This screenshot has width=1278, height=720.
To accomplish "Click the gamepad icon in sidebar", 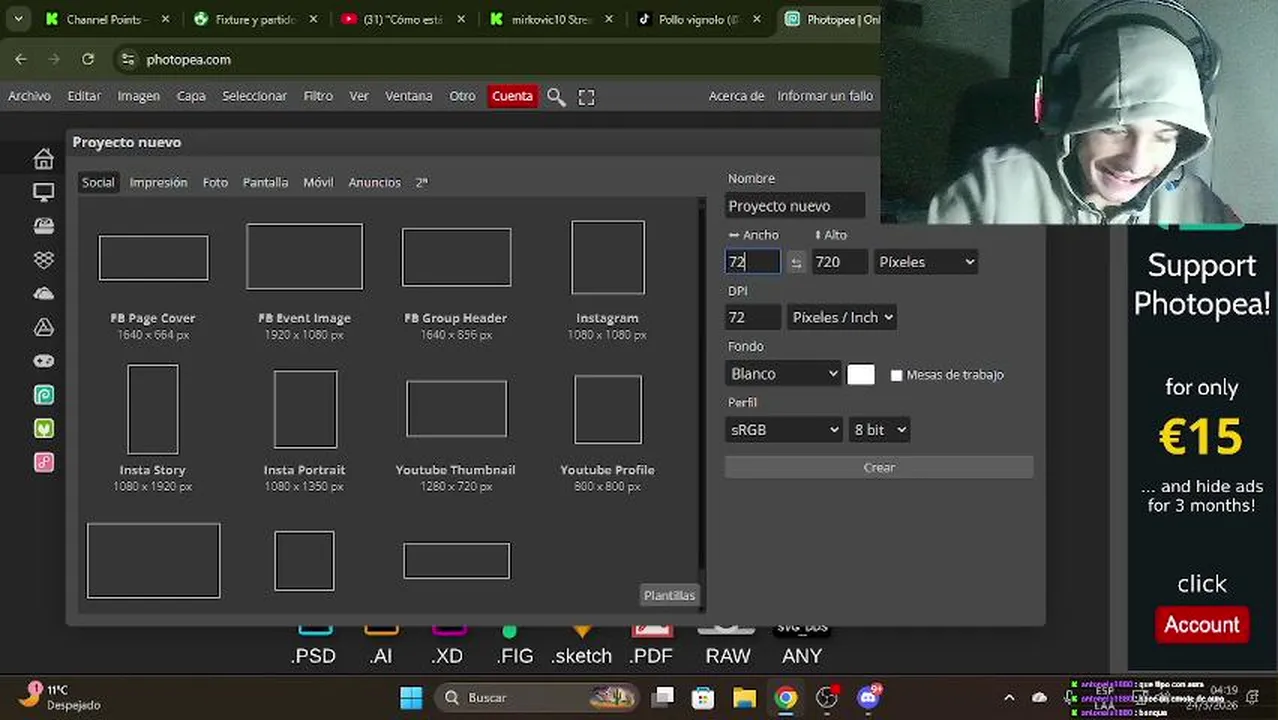I will coord(43,361).
